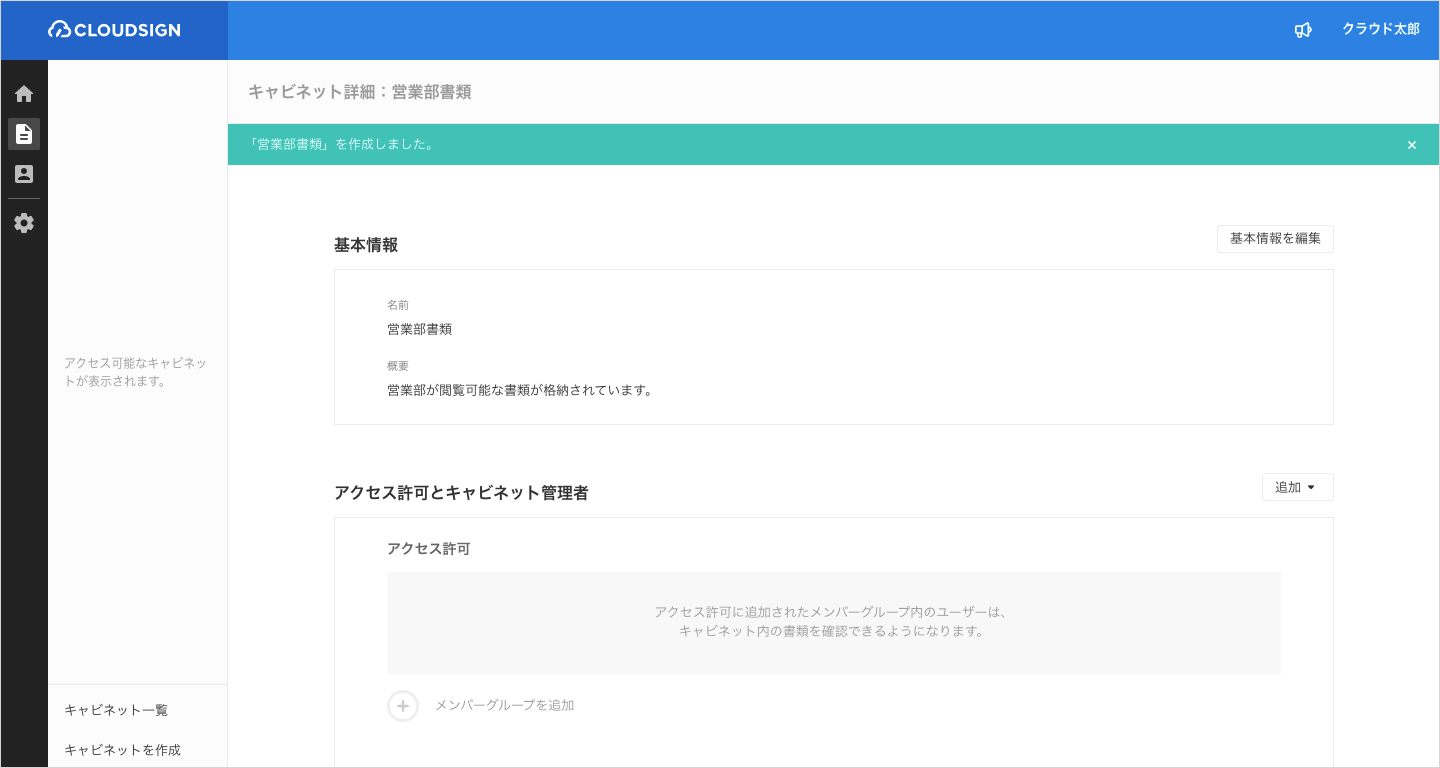Open the クラウド太郎 user menu

point(1380,30)
